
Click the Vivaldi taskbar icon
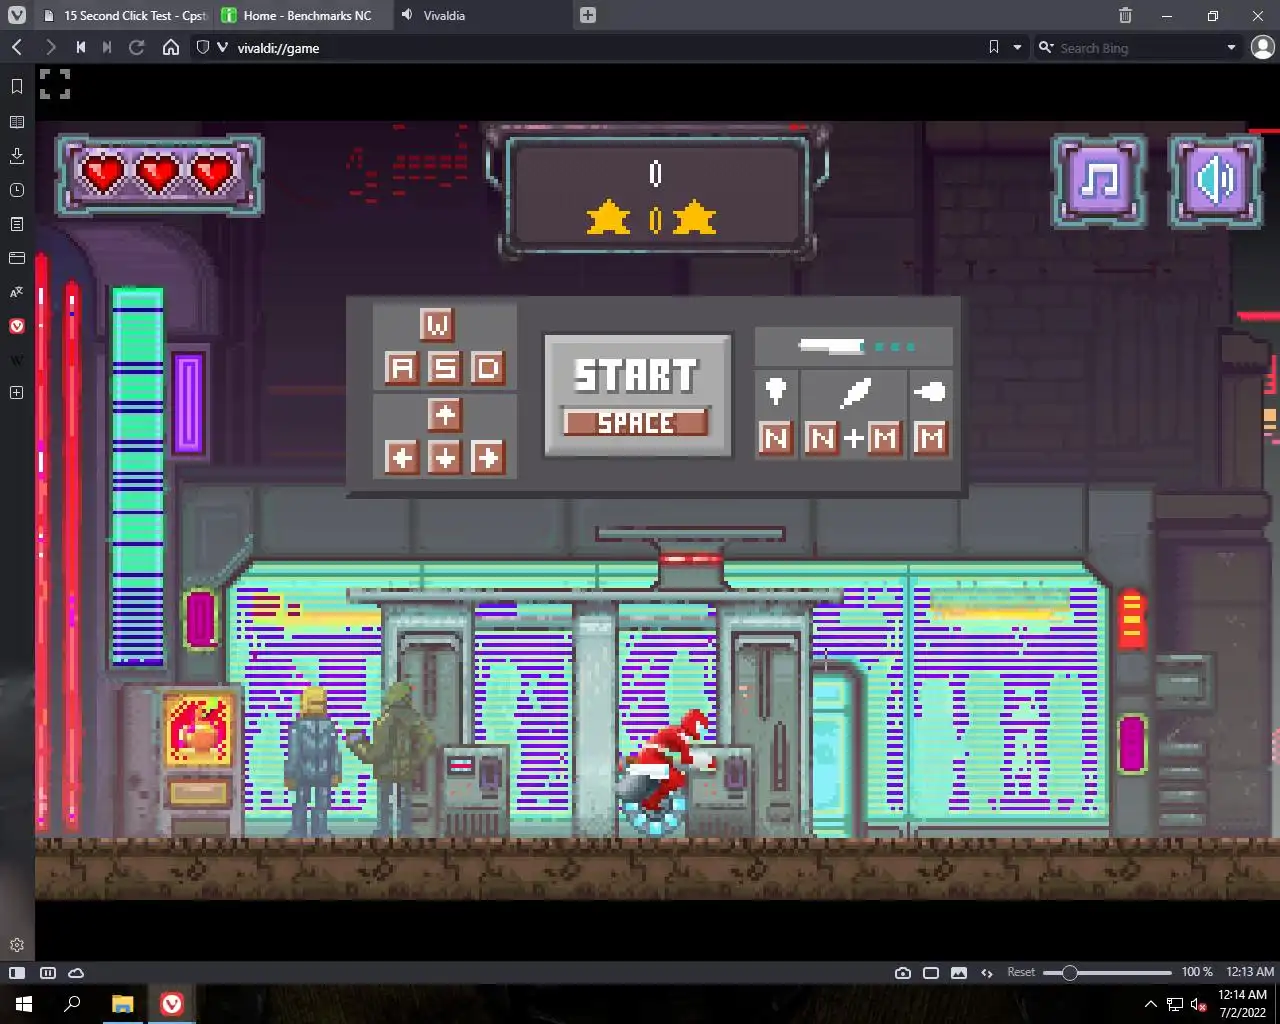tap(172, 1004)
